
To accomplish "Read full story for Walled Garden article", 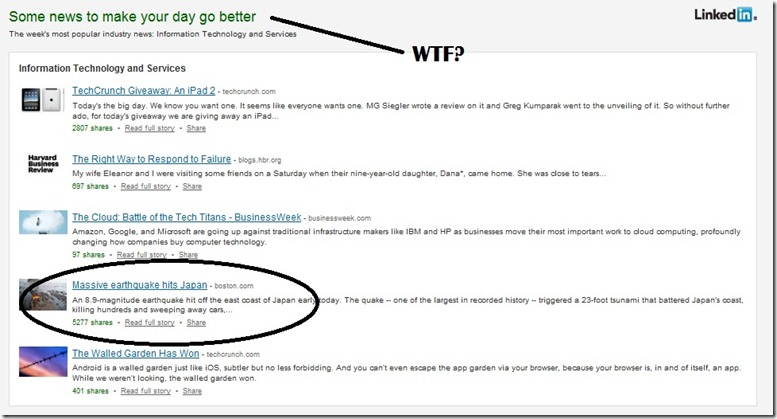I will tap(146, 391).
